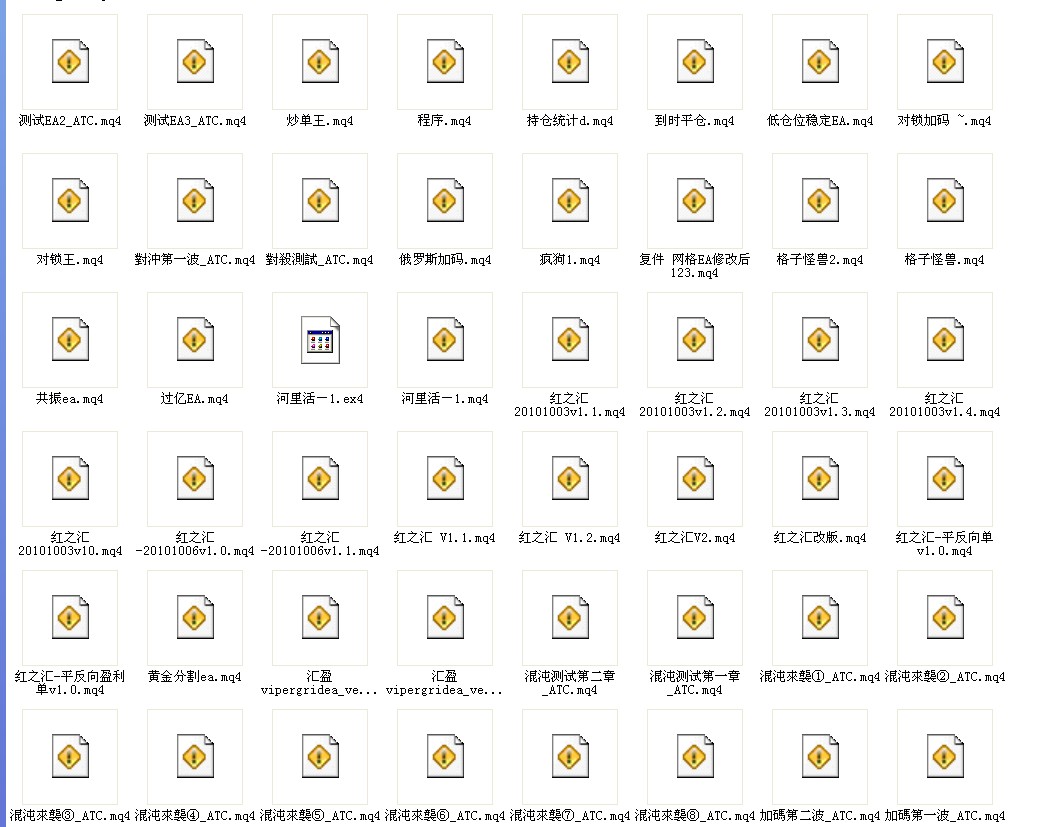This screenshot has height=827, width=1064.
Task: Click the file name 混沌來襲②_ATC.mq4
Action: (x=944, y=677)
